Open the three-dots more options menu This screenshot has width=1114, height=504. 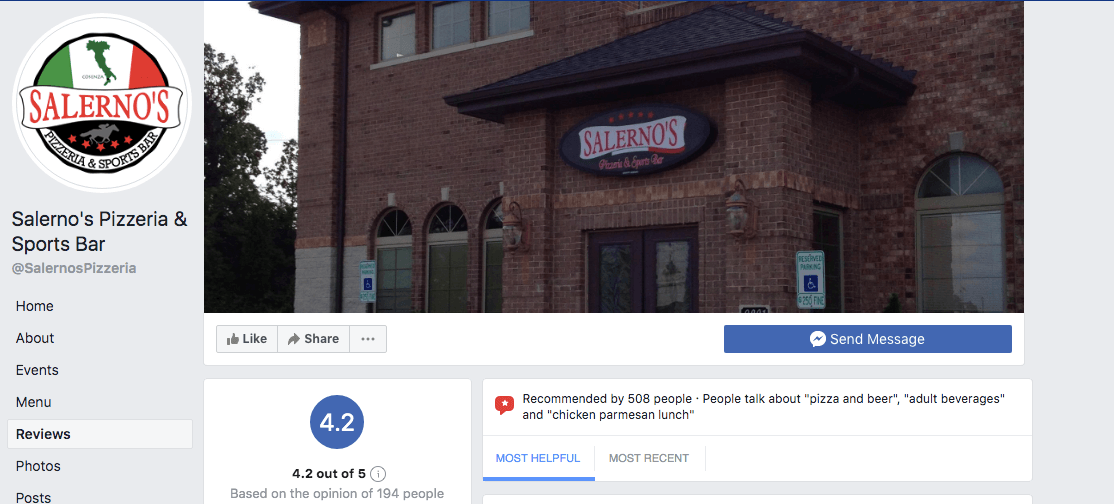(x=368, y=339)
